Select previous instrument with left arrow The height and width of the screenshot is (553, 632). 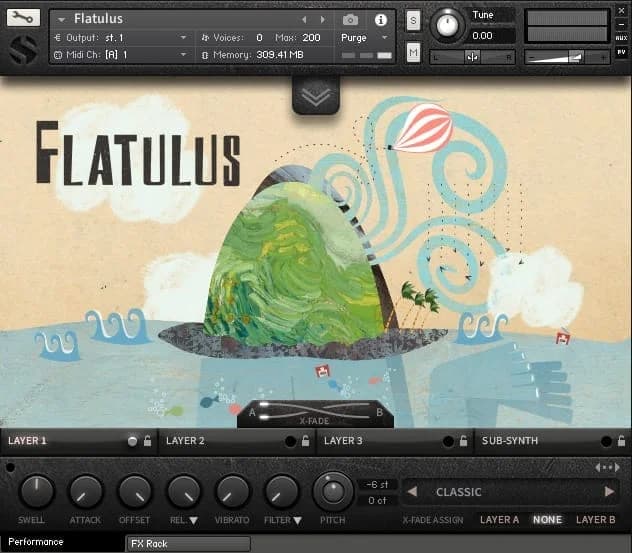pyautogui.click(x=304, y=19)
